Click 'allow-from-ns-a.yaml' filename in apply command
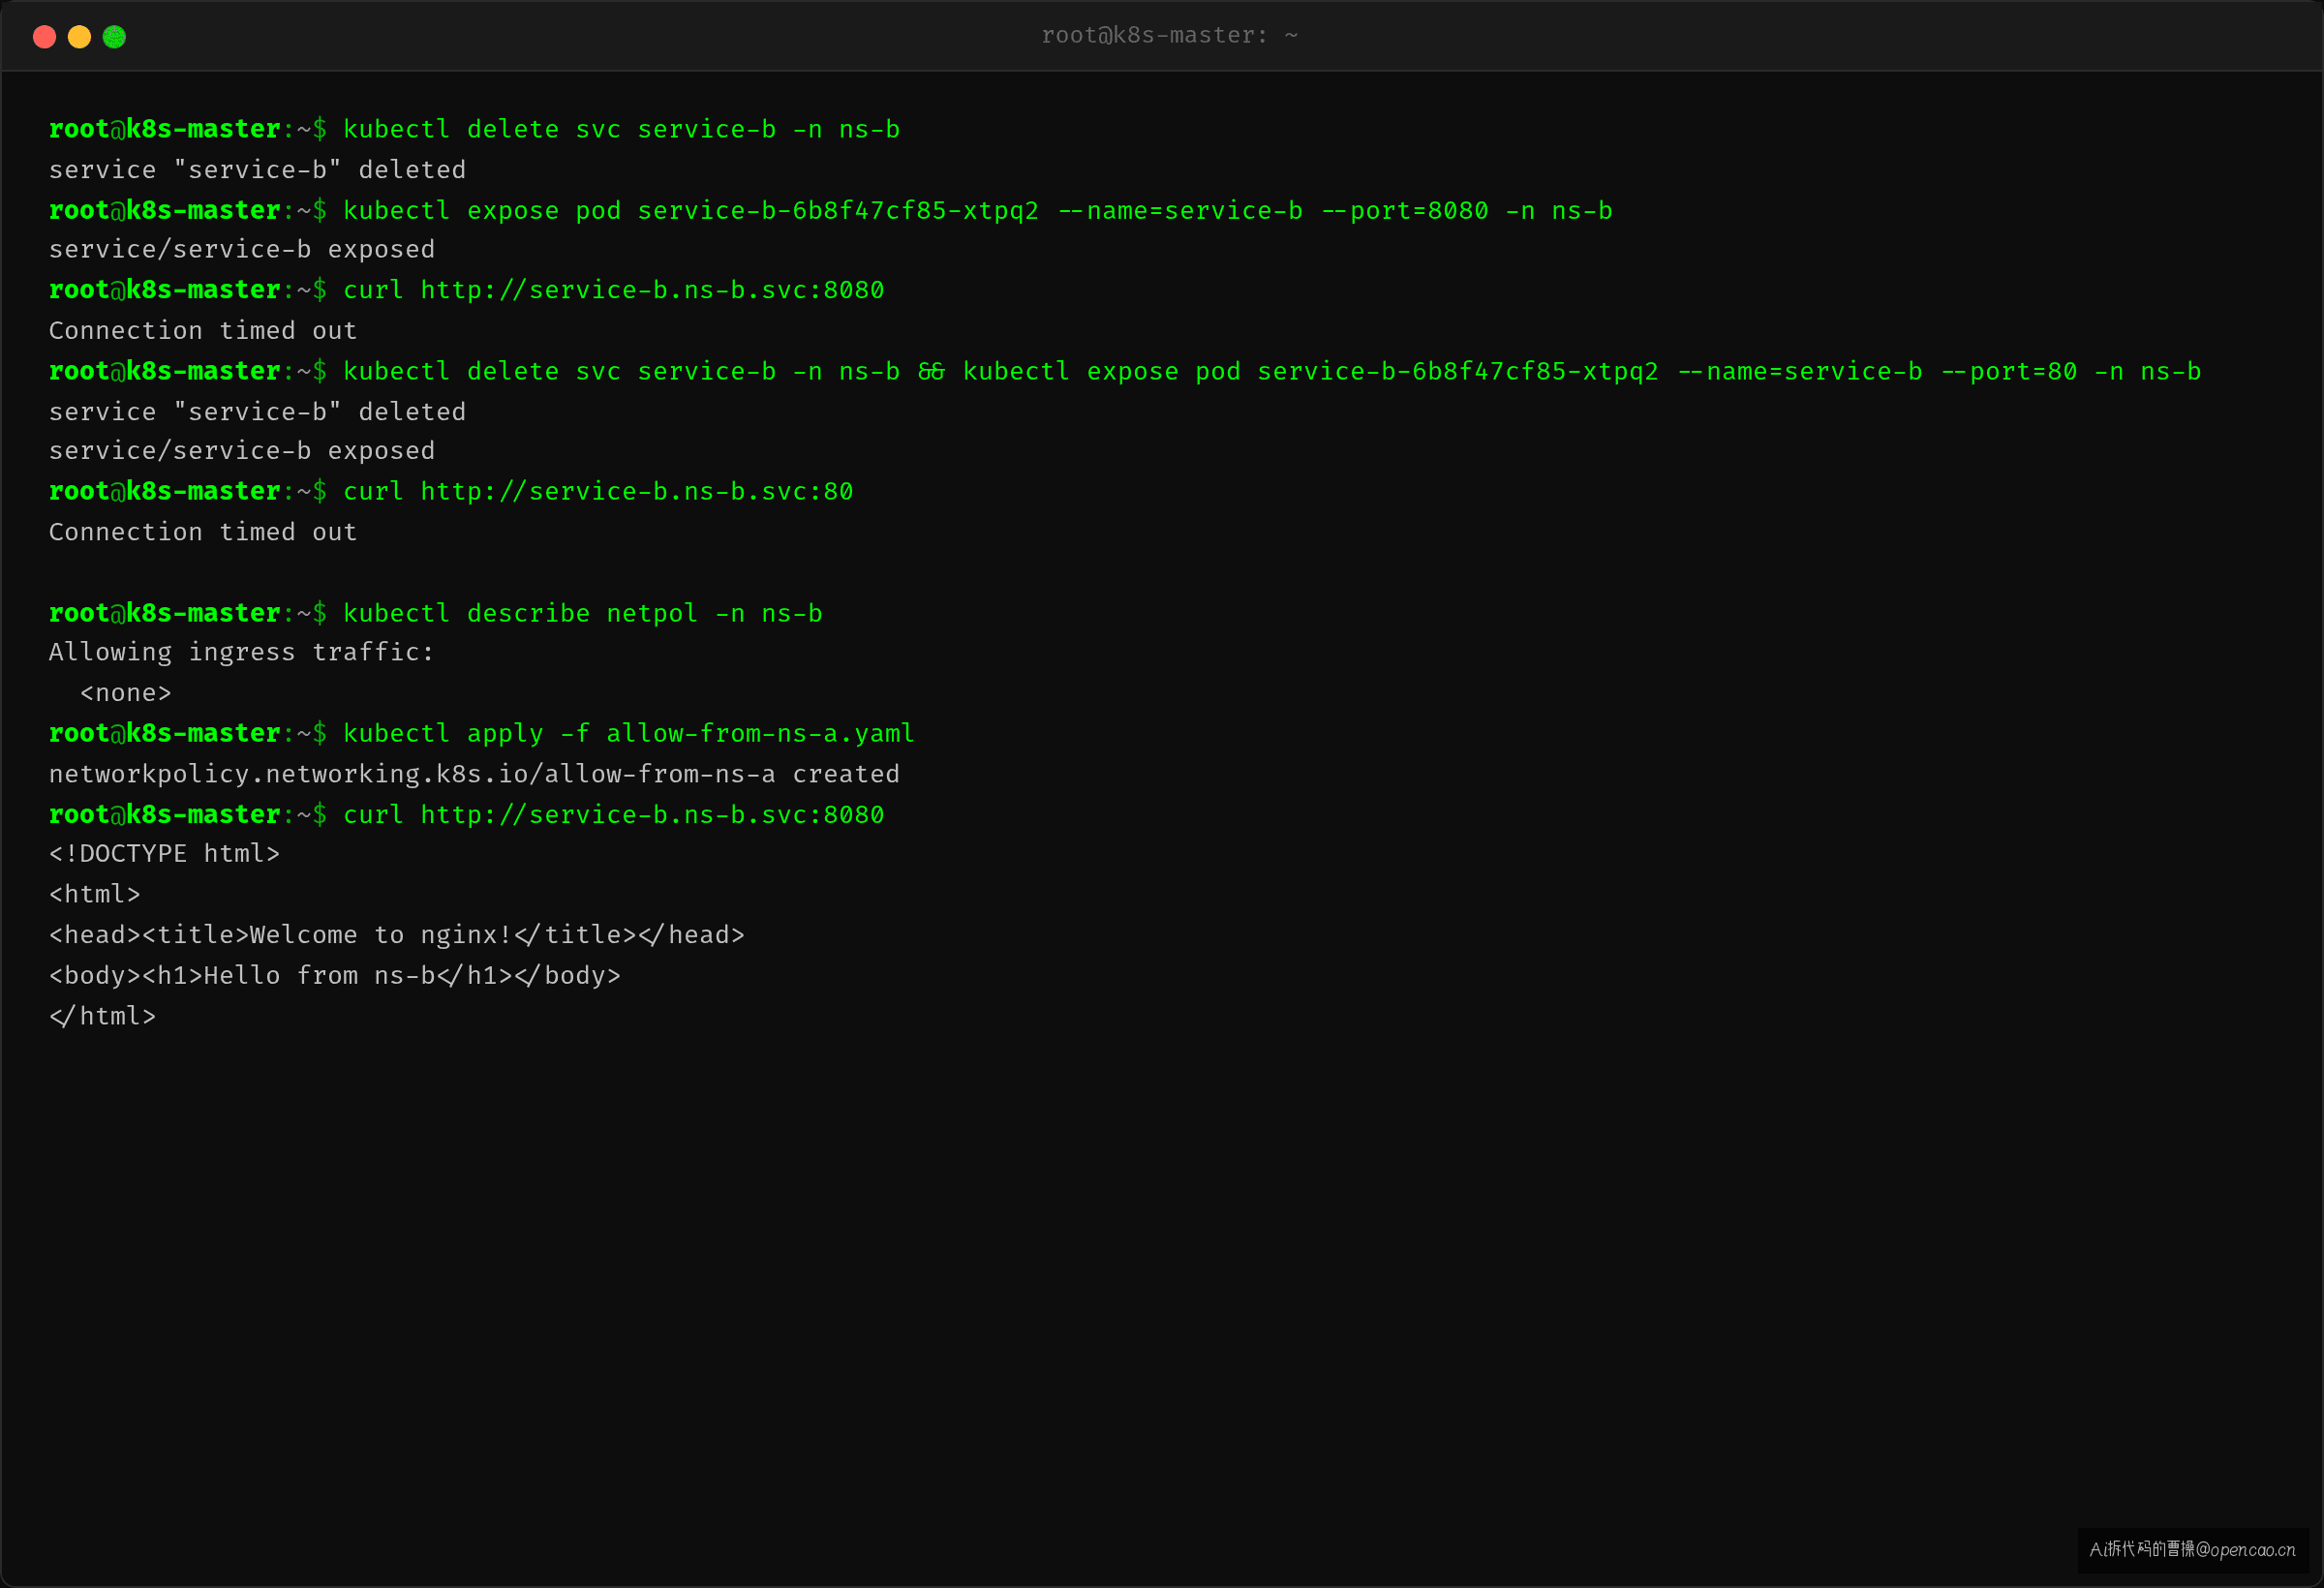 (x=760, y=734)
